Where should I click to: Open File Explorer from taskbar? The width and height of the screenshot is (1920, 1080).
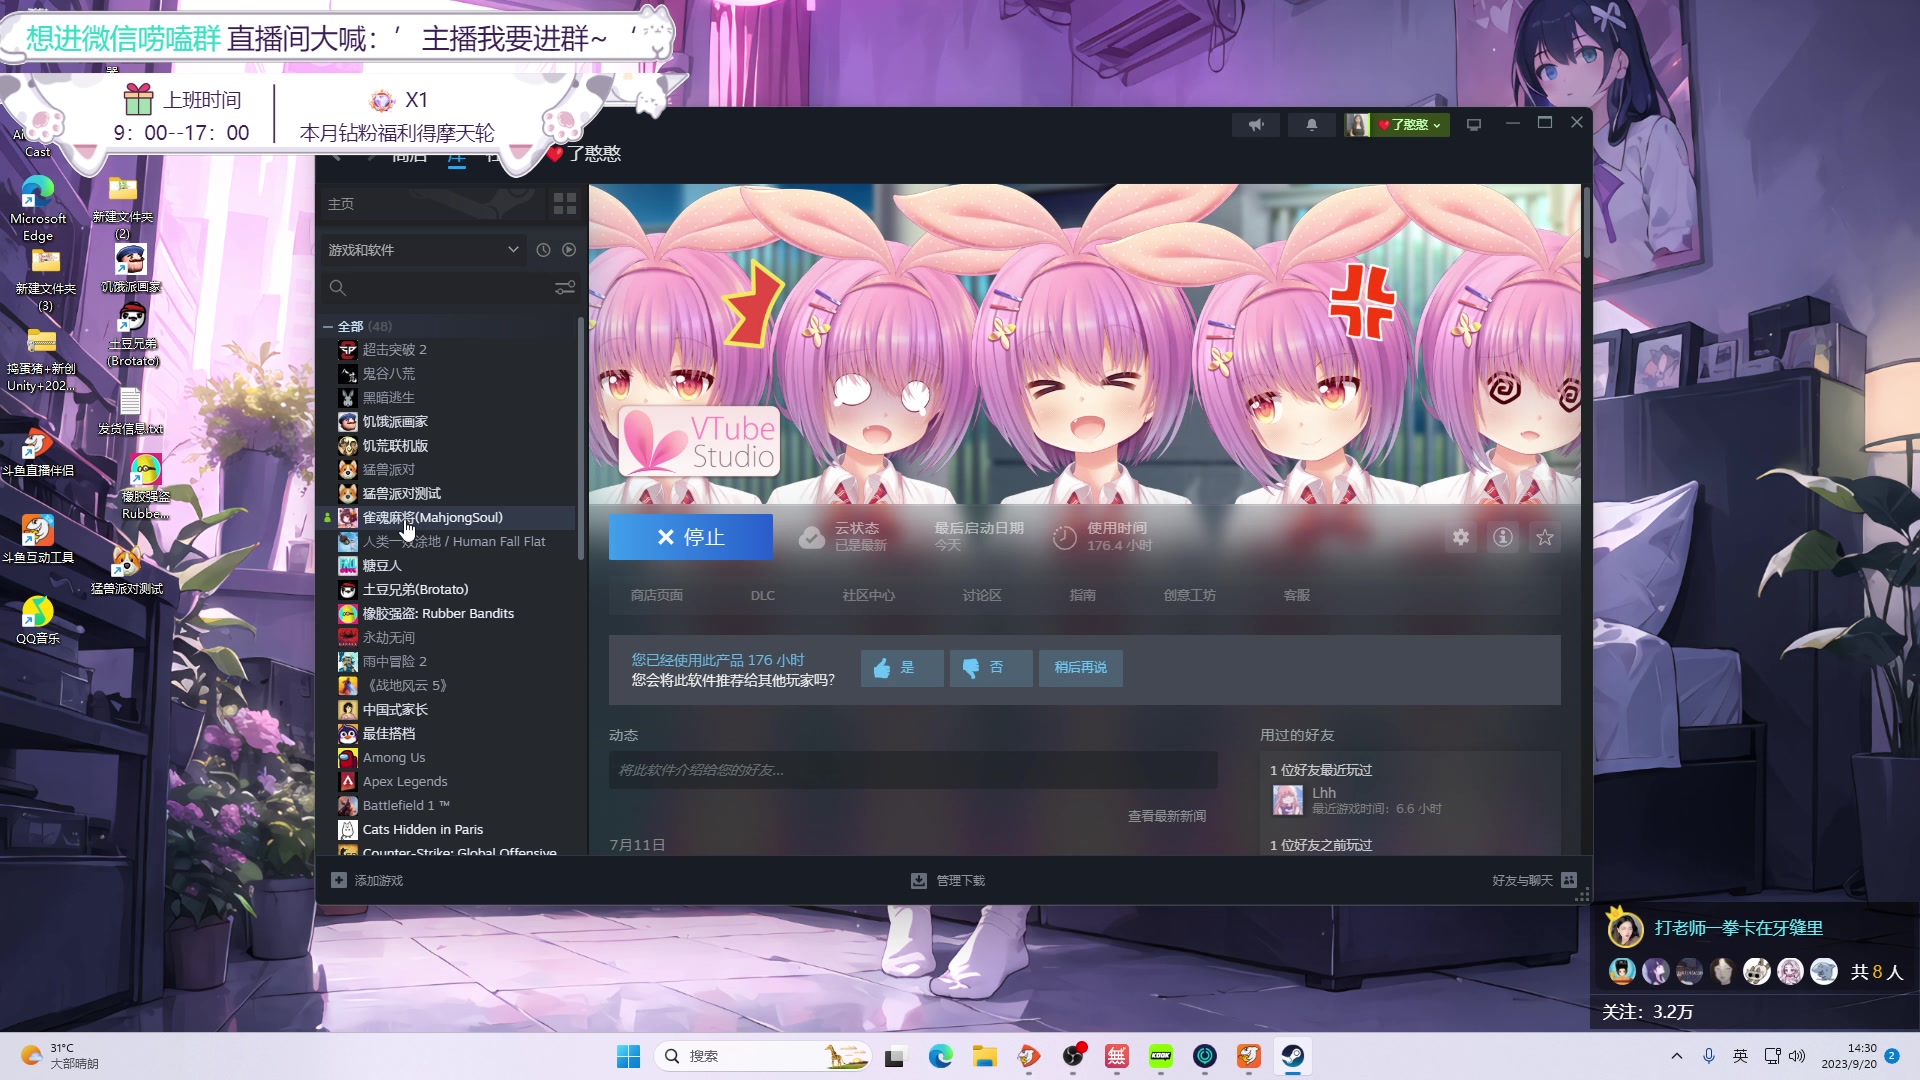click(x=985, y=1056)
